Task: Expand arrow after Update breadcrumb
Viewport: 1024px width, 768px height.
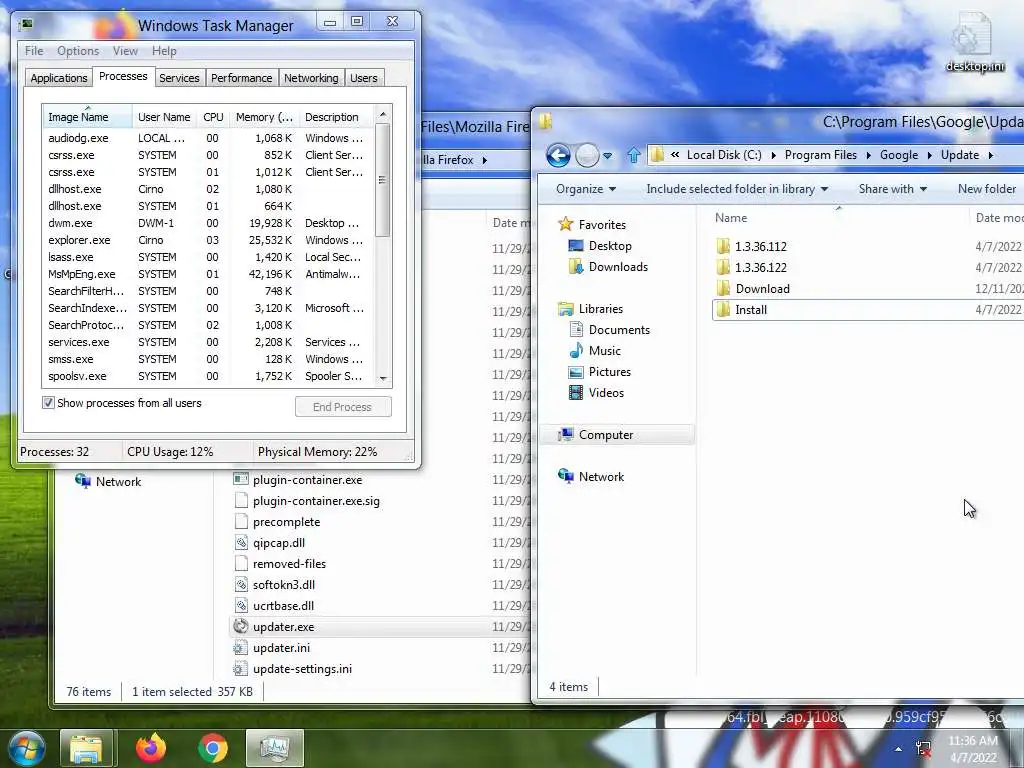Action: [991, 155]
